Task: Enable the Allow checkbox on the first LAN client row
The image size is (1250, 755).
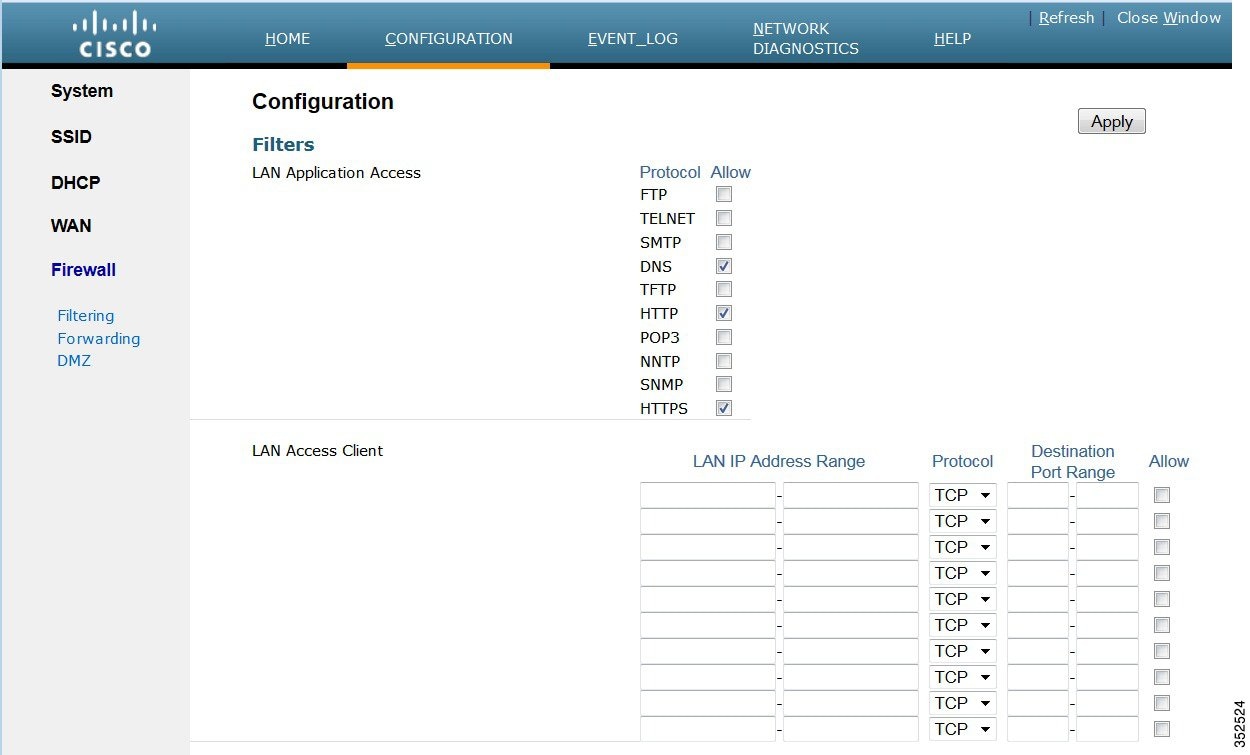Action: point(1161,494)
